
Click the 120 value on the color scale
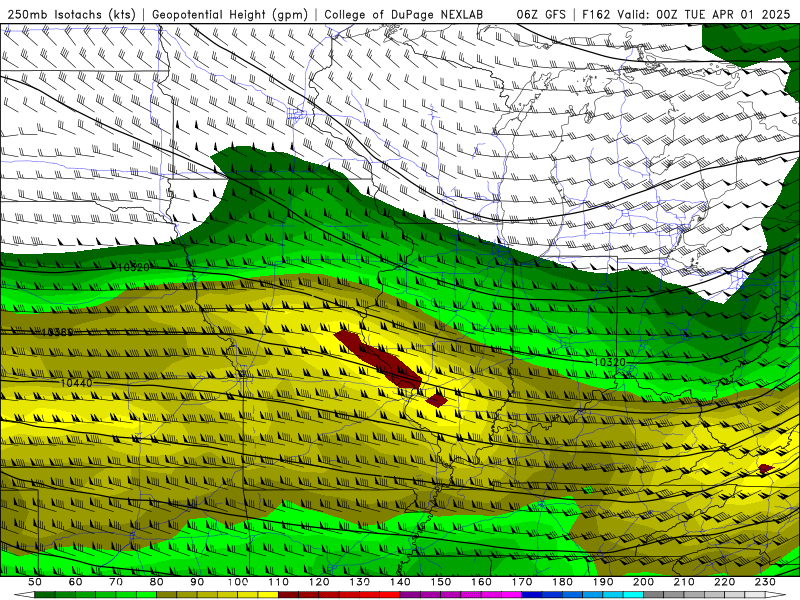pyautogui.click(x=319, y=582)
